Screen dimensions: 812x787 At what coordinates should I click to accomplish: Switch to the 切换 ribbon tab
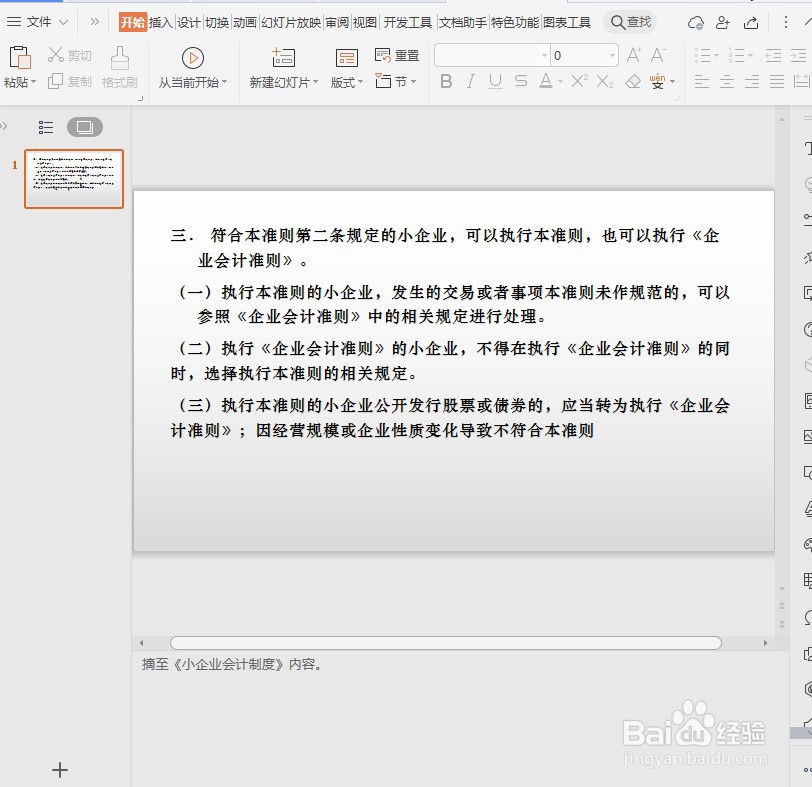[217, 22]
